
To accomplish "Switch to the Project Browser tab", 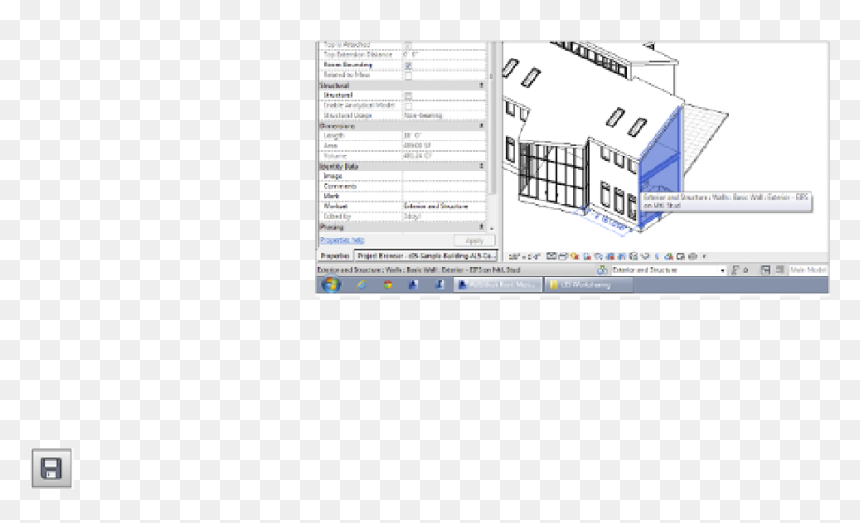I will pos(426,255).
